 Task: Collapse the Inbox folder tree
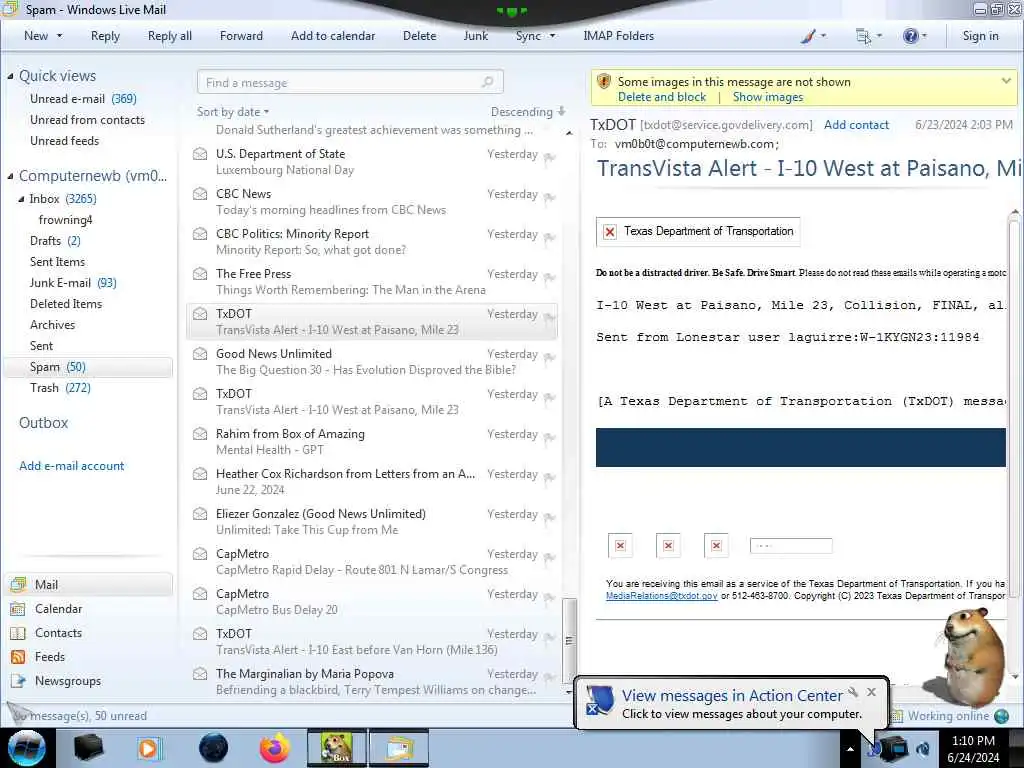(x=22, y=199)
